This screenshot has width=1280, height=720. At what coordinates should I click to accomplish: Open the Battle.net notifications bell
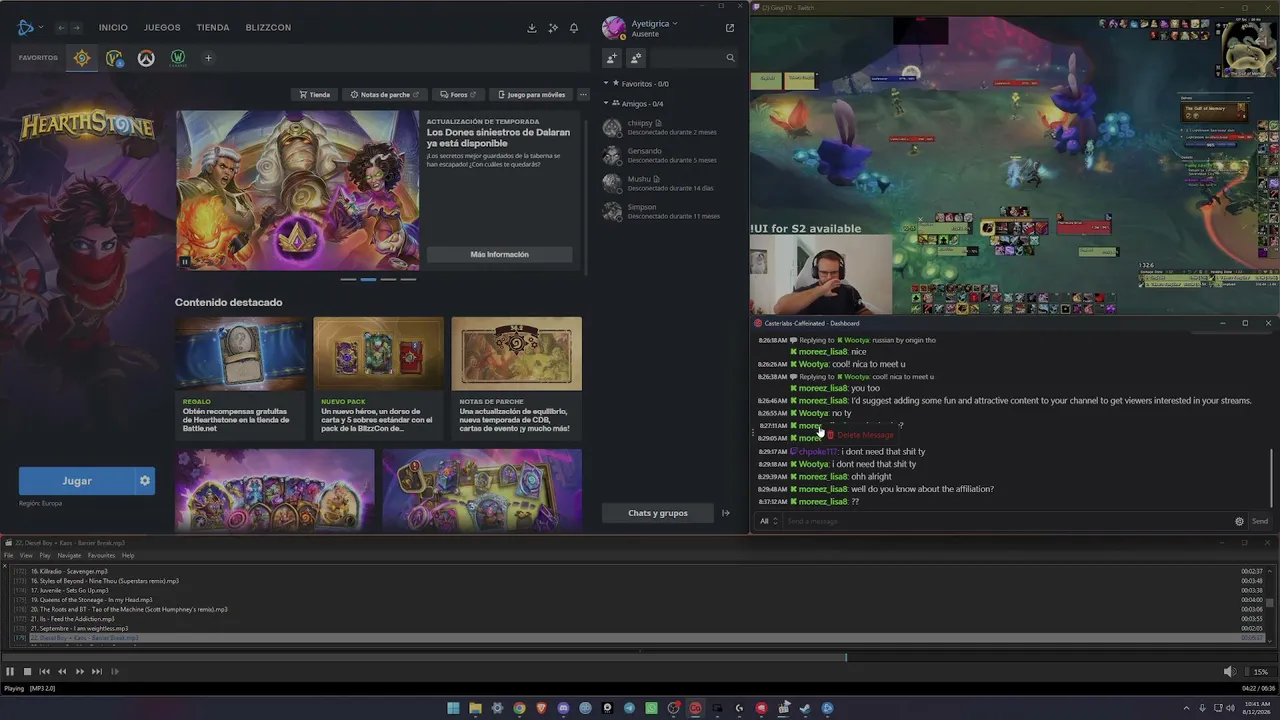[574, 28]
